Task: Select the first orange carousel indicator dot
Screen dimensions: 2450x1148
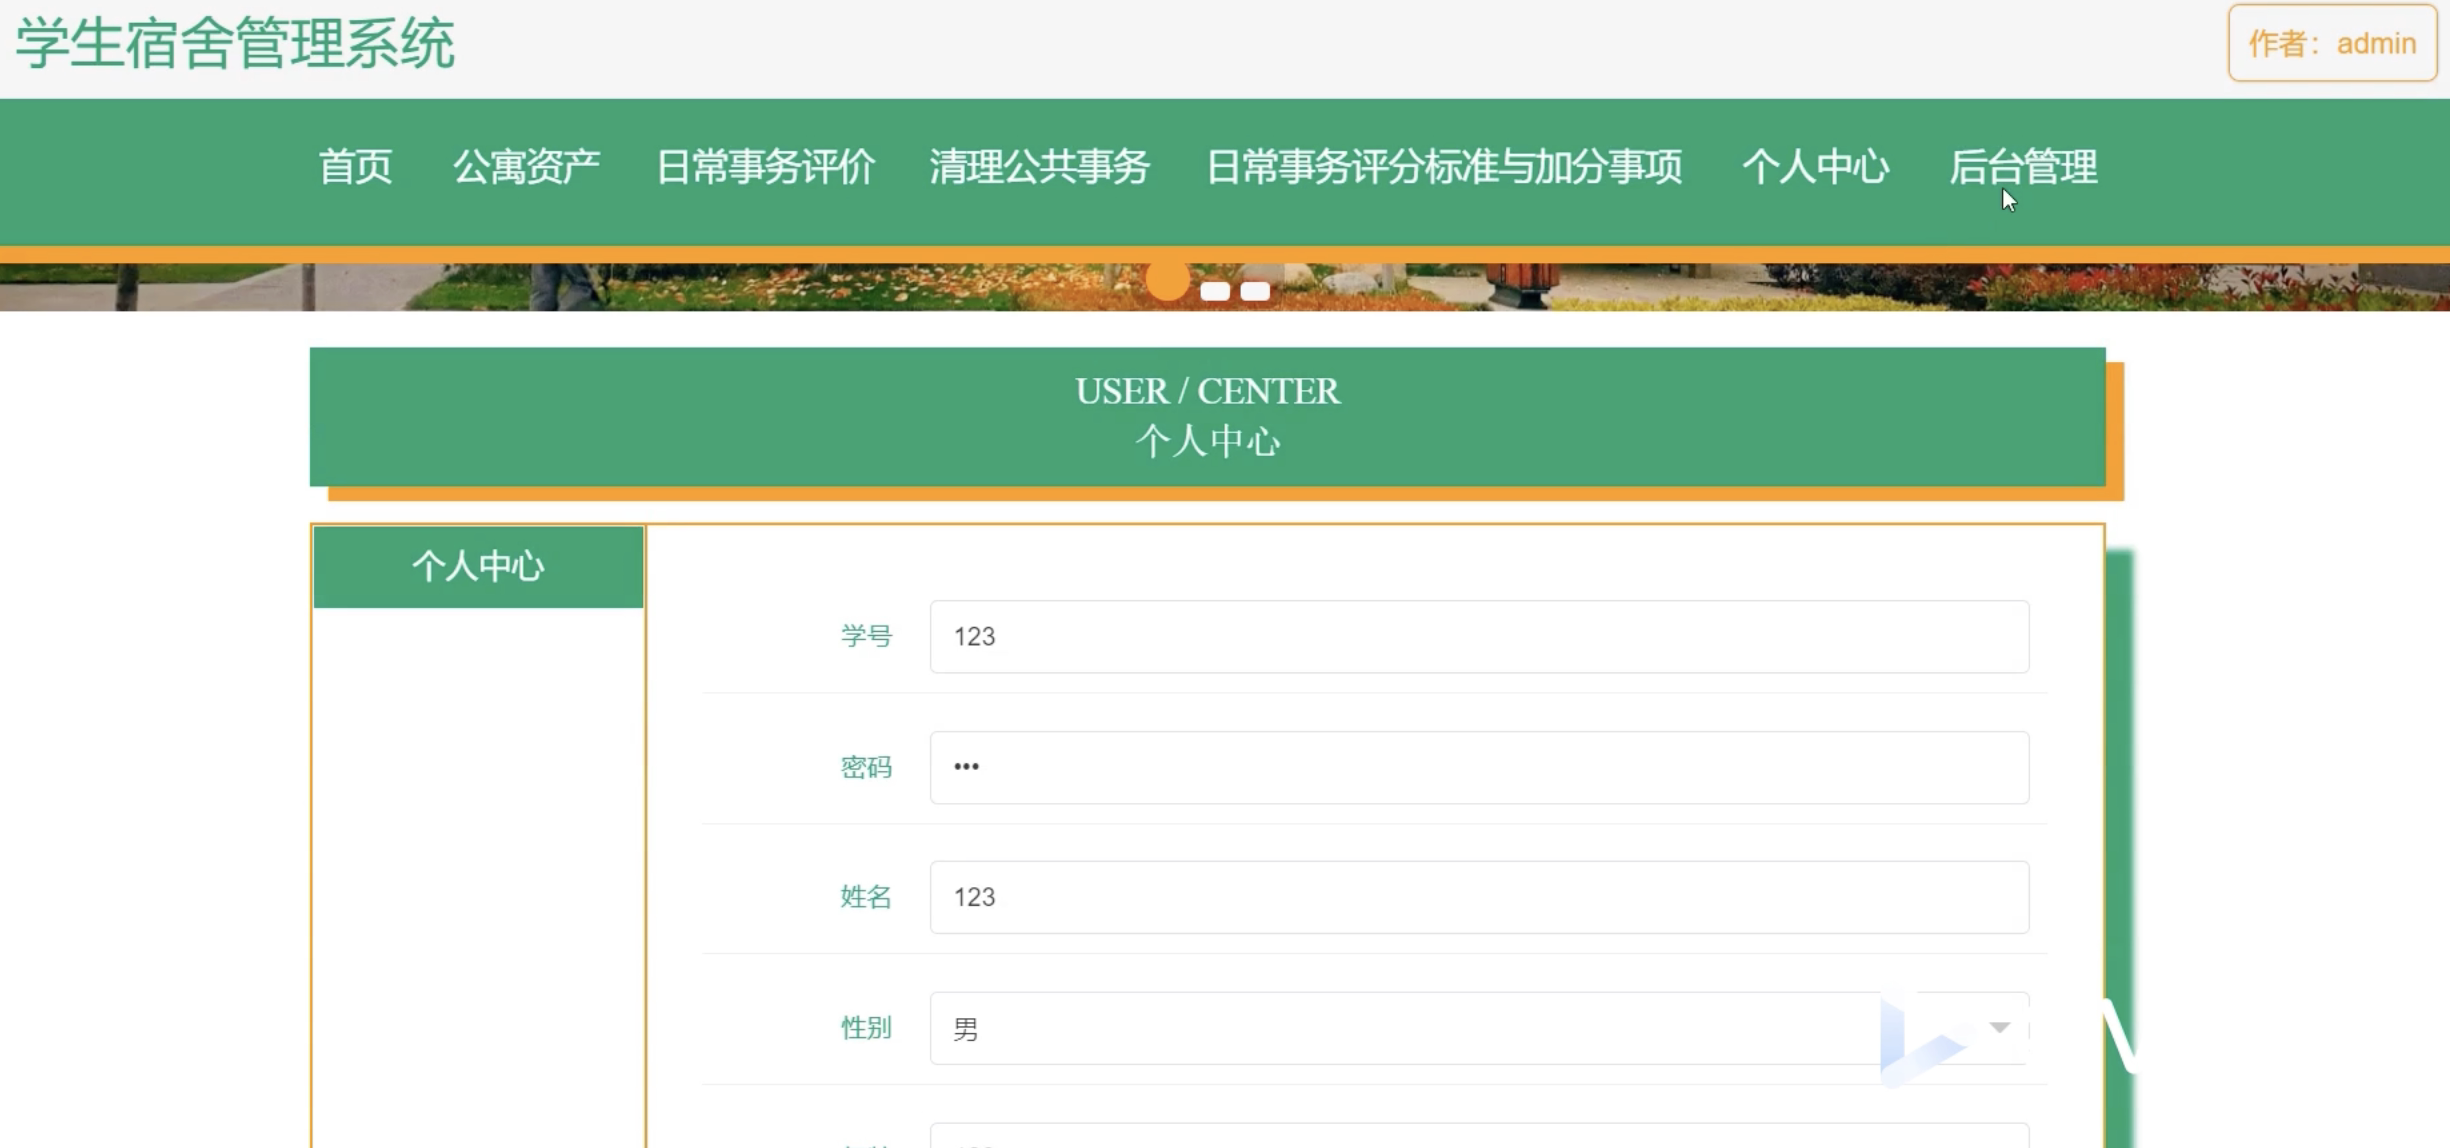Action: point(1167,282)
